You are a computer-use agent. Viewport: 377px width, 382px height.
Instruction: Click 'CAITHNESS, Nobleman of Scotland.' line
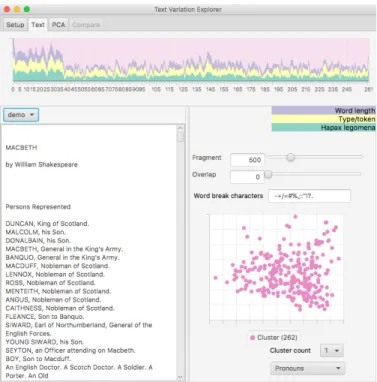[60, 308]
